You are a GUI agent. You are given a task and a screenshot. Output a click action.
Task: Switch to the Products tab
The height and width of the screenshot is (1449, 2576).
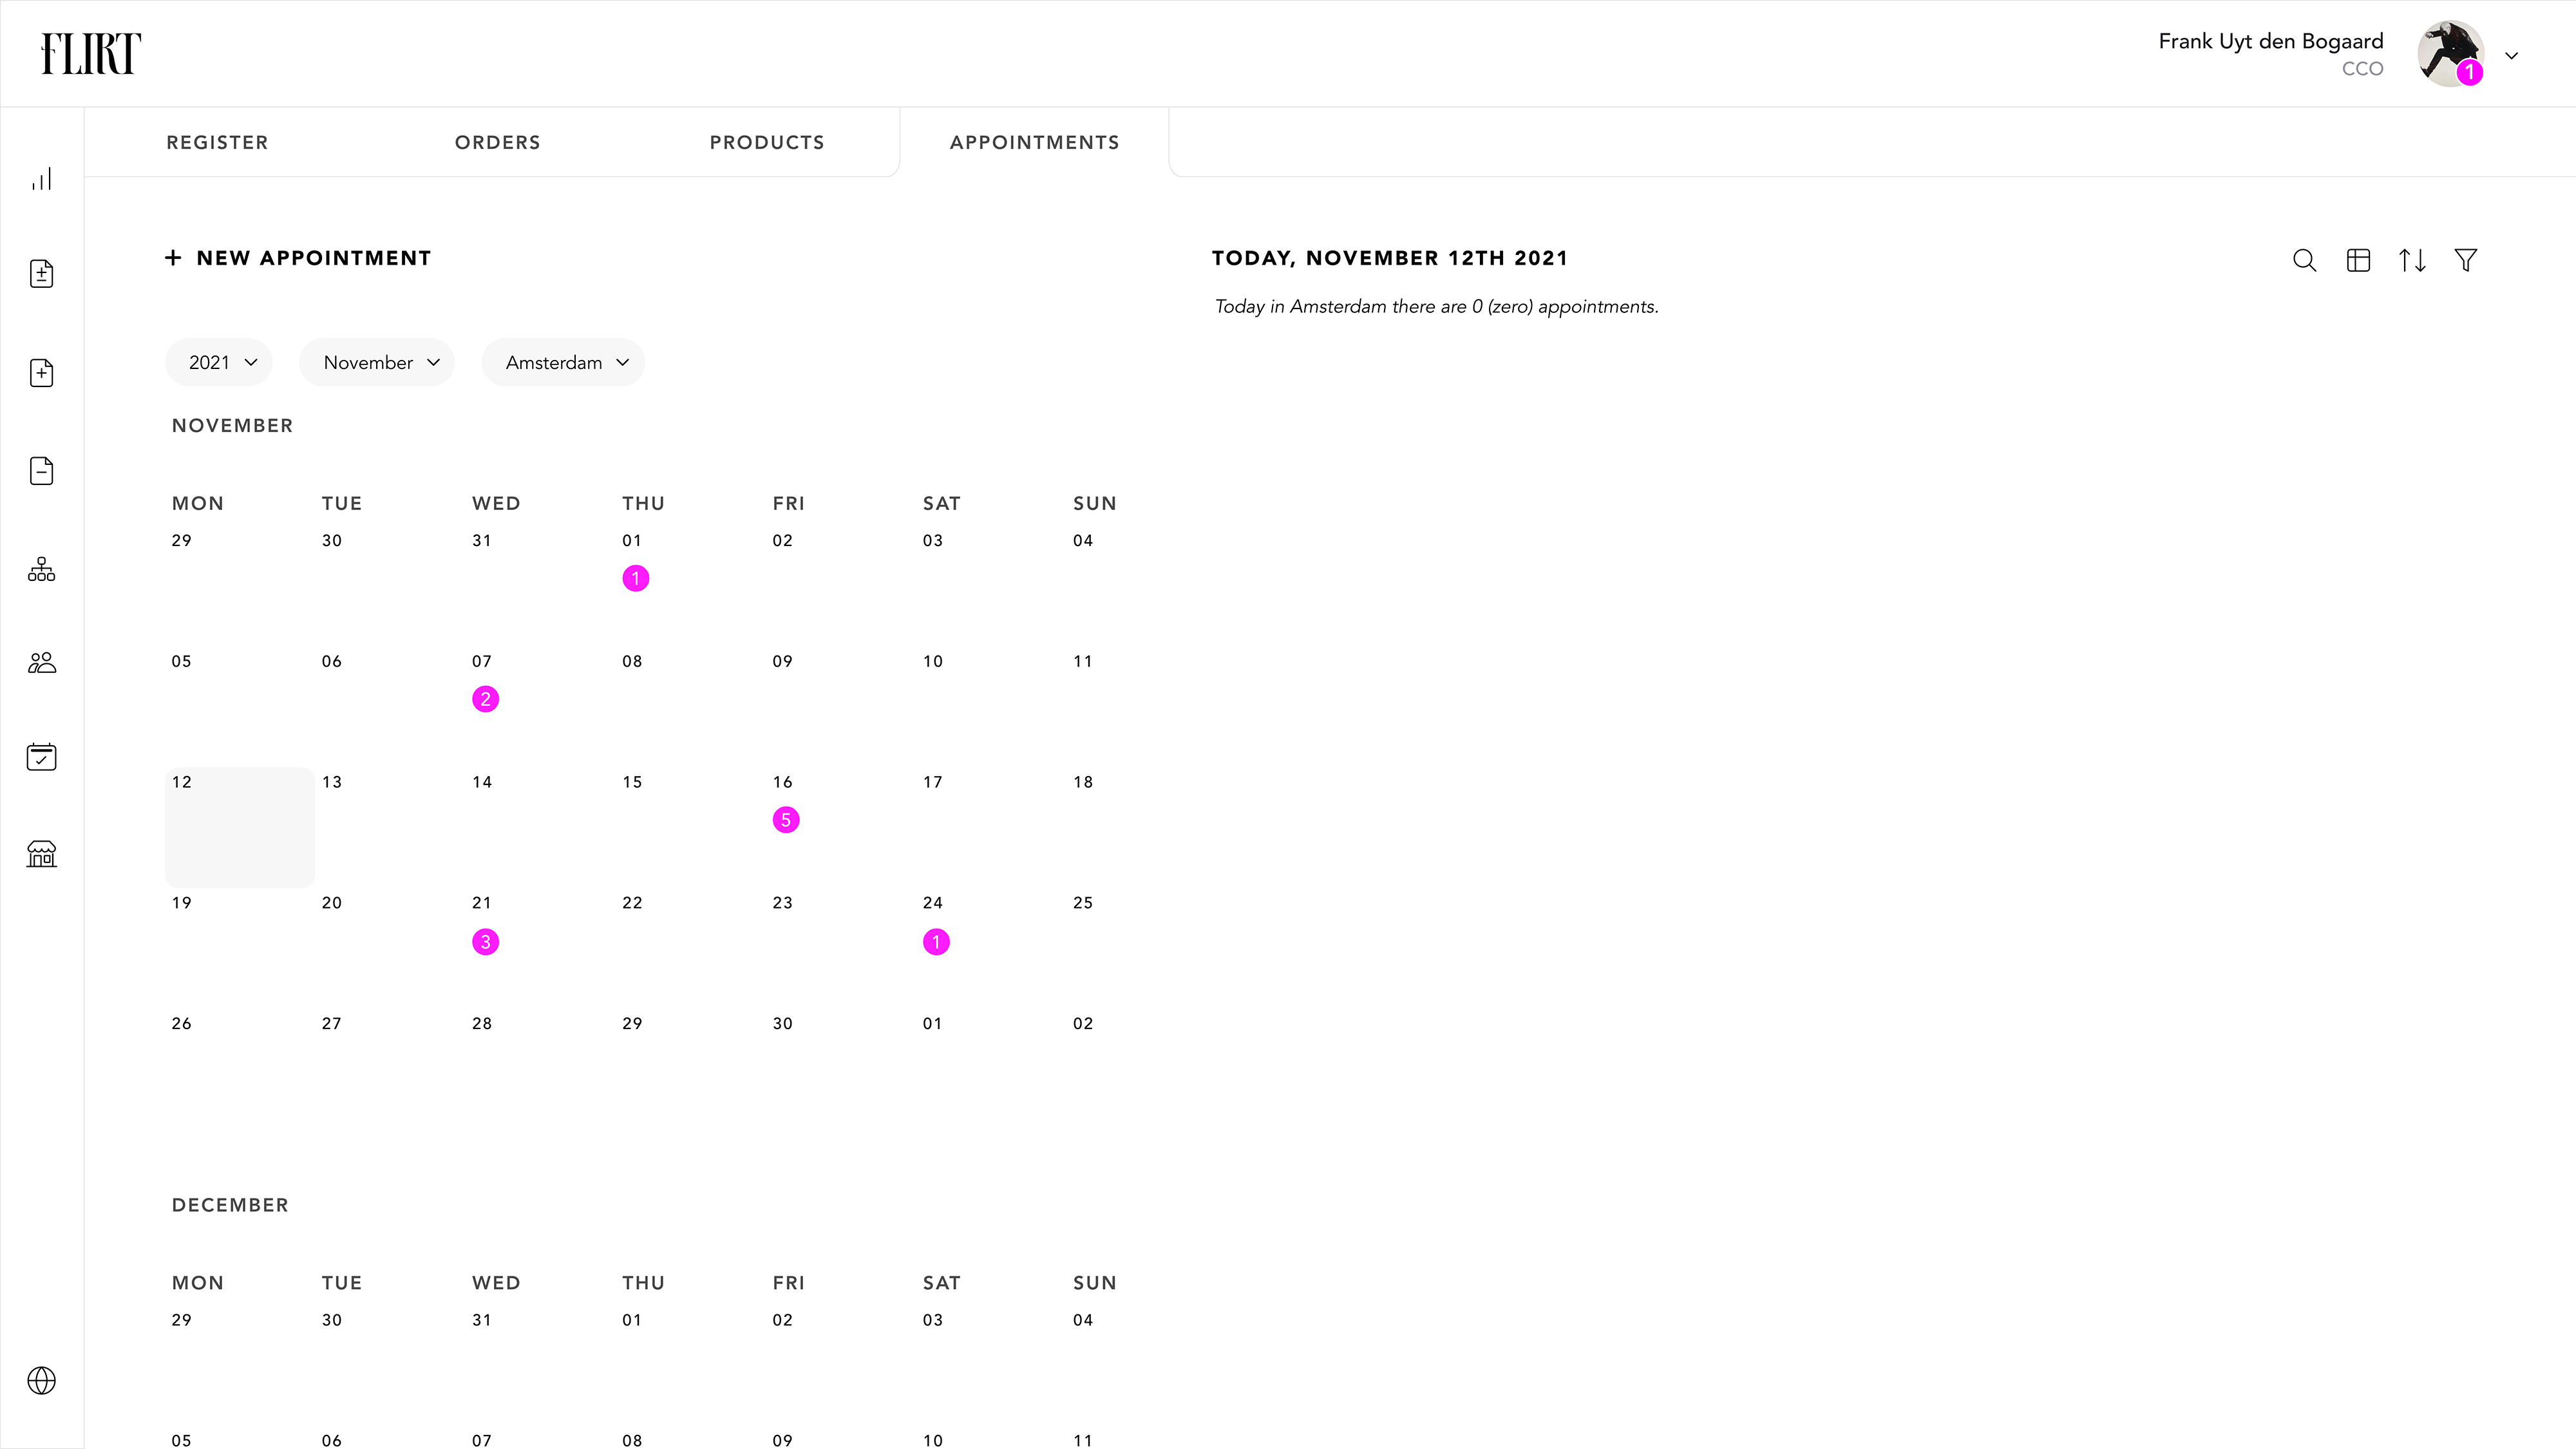click(767, 142)
